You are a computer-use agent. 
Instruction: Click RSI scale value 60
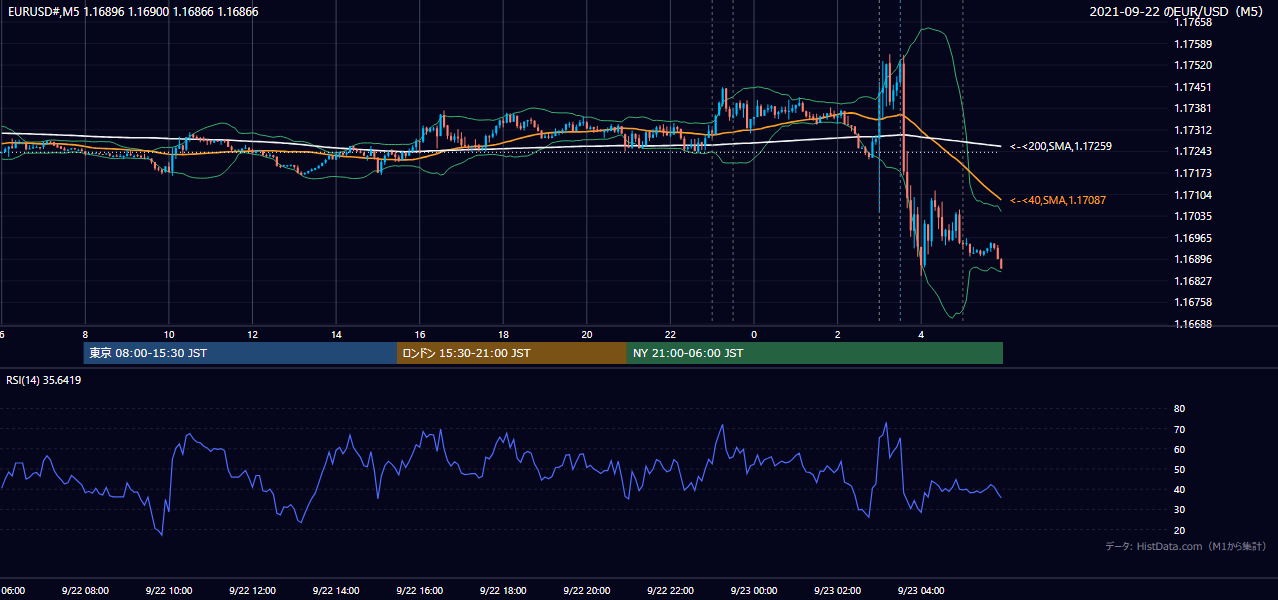point(1179,449)
